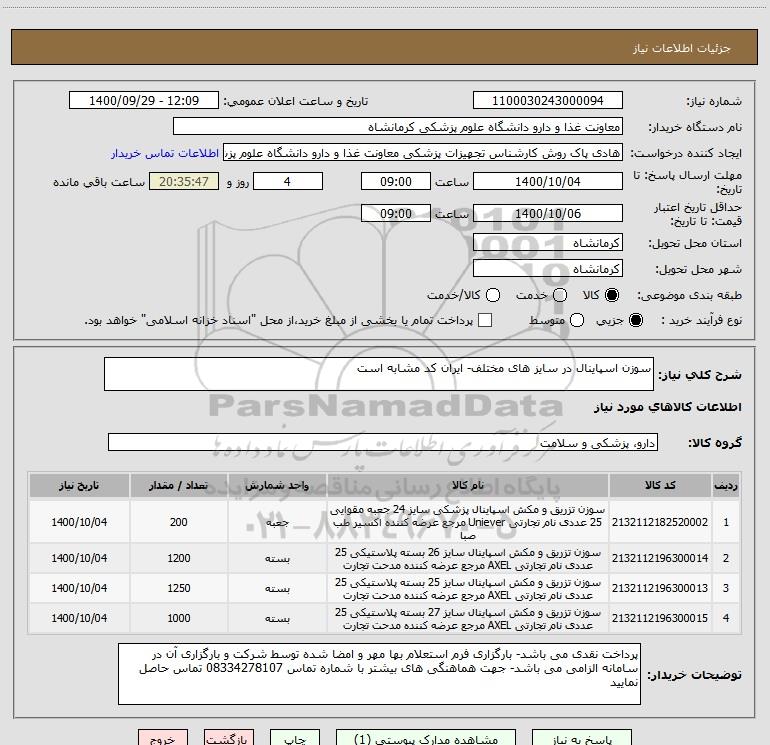Viewport: 770px width, 745px height.
Task: Choose the جزیی purchase type radio
Action: point(636,320)
